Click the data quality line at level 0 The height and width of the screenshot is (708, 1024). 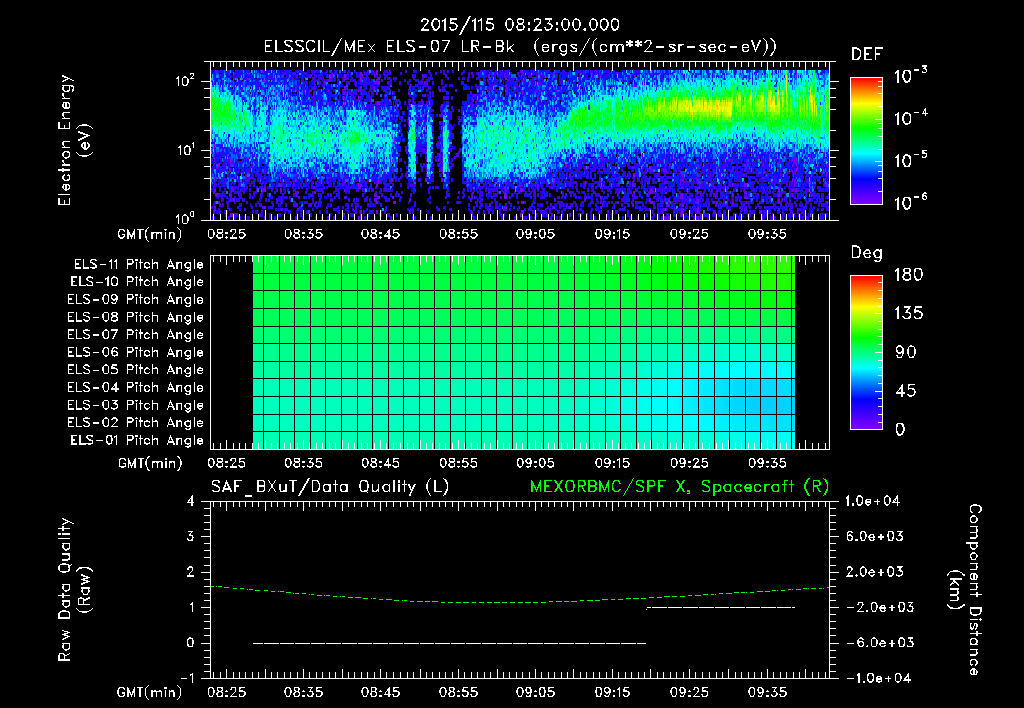pyautogui.click(x=449, y=643)
